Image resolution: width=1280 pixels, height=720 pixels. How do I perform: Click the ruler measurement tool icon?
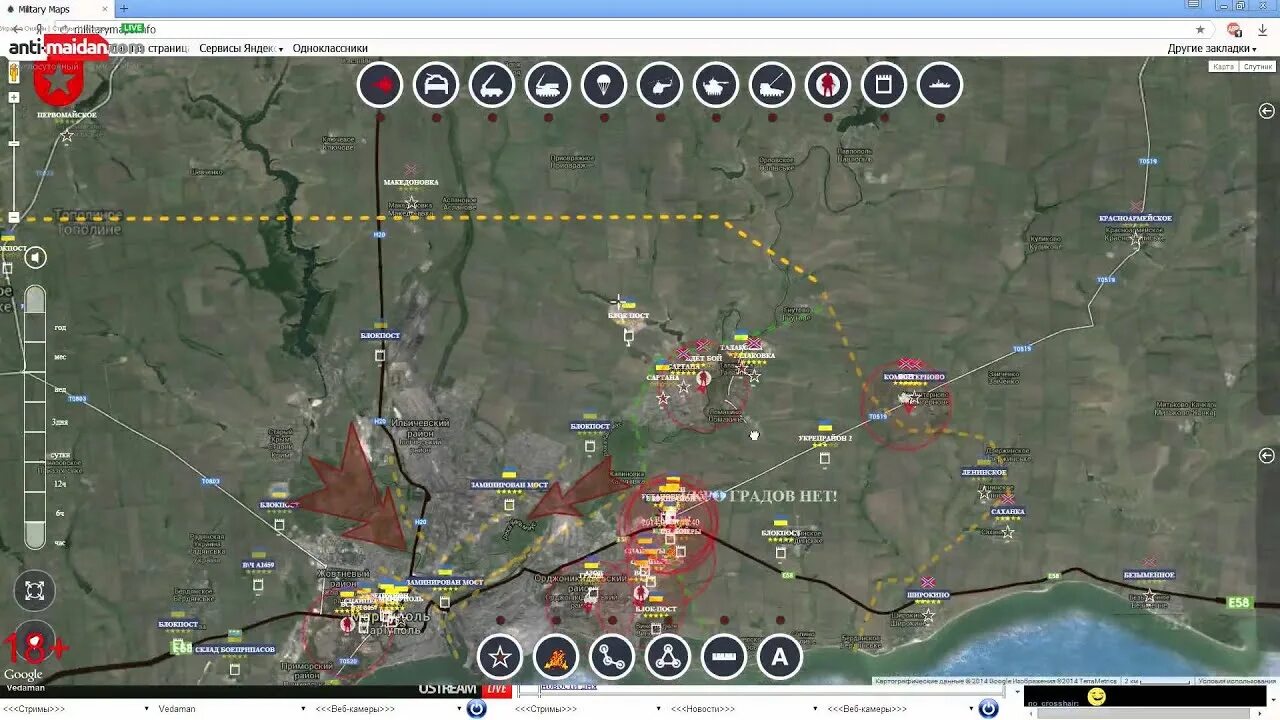(724, 657)
